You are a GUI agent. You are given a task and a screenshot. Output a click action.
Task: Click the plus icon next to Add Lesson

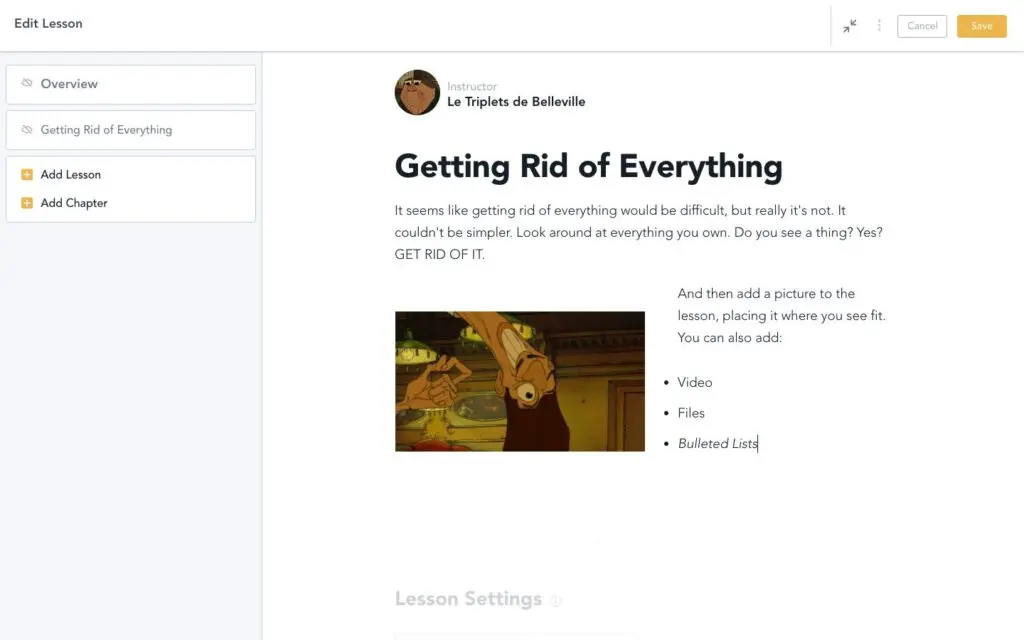pos(27,175)
